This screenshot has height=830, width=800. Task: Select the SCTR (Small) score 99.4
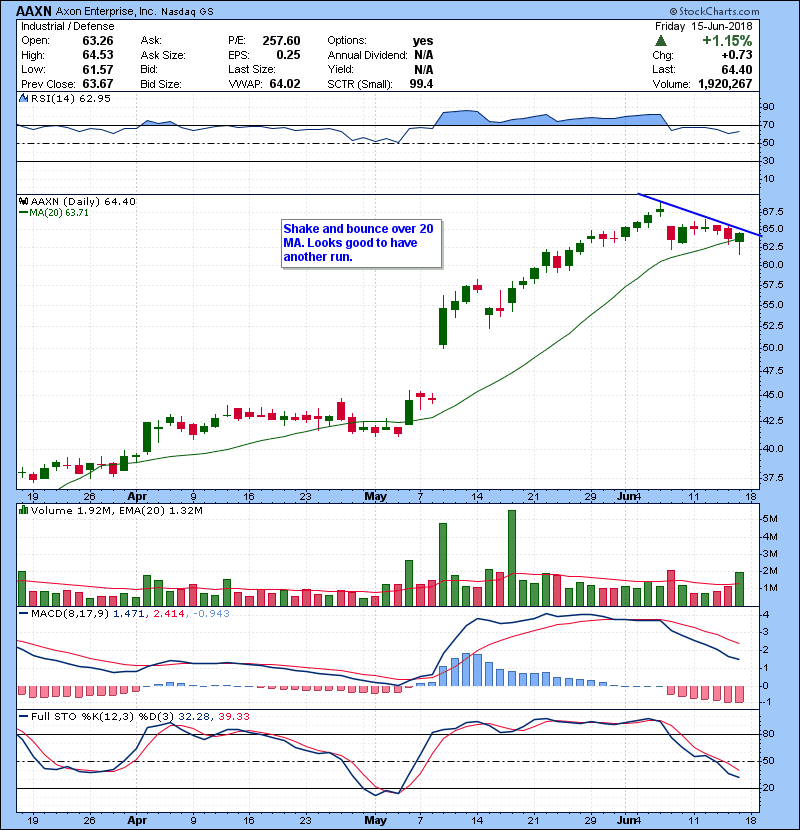point(421,84)
